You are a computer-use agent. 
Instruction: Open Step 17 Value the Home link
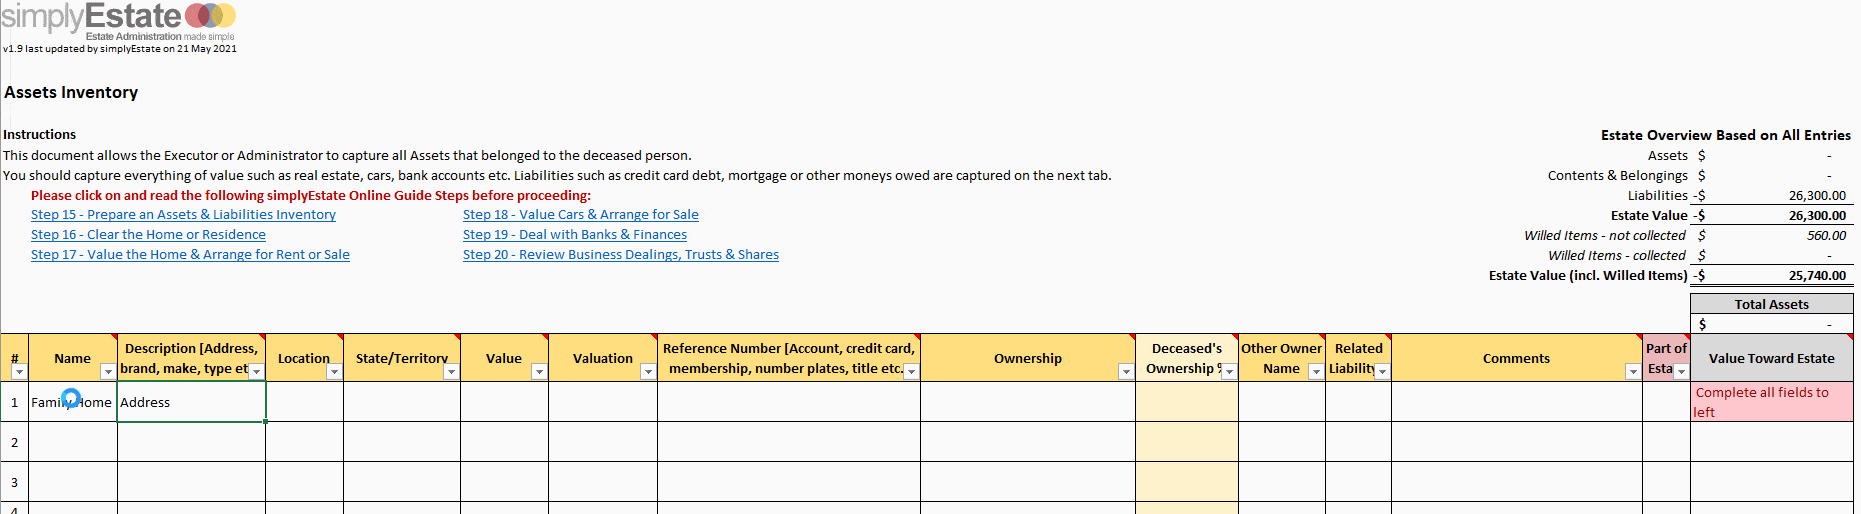click(190, 255)
